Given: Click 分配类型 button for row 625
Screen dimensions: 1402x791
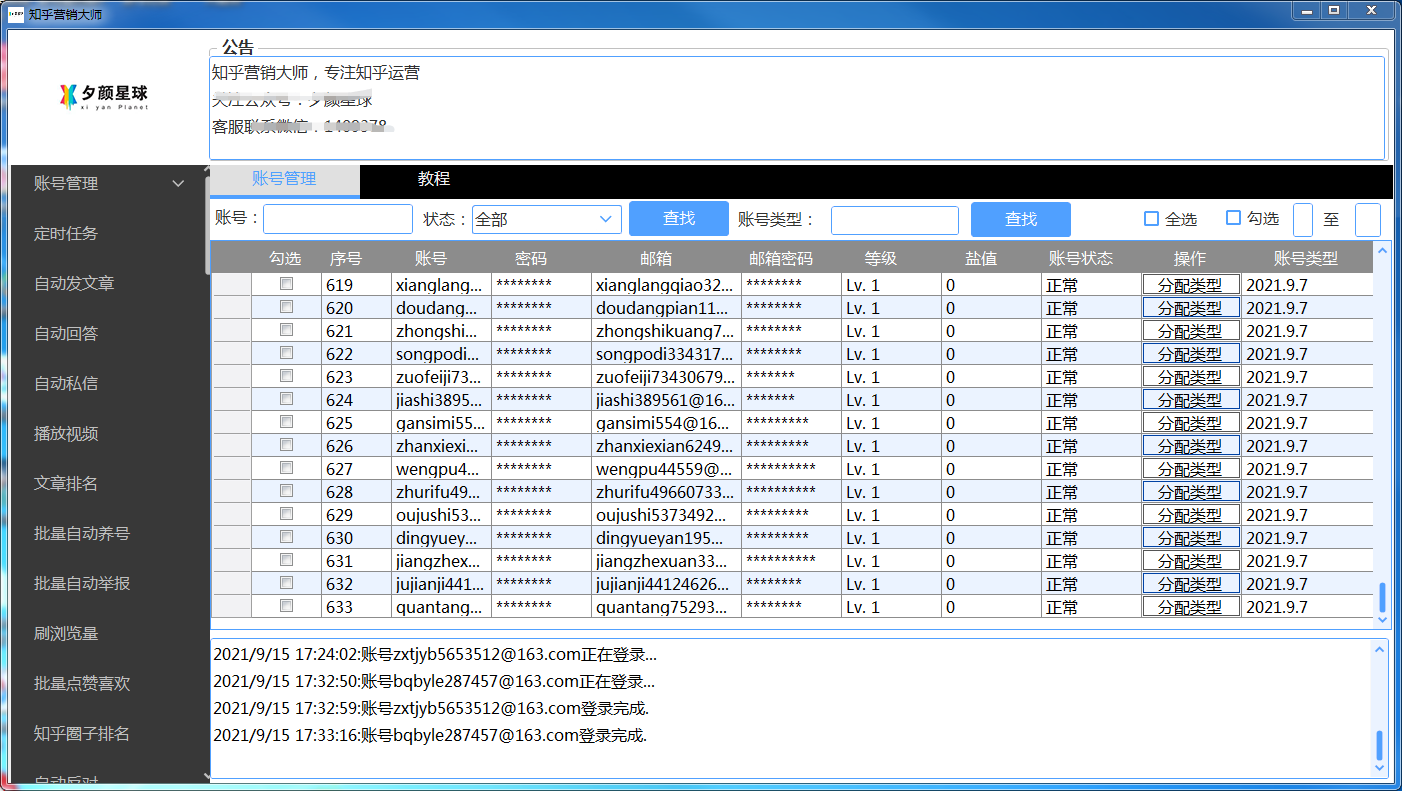Looking at the screenshot, I should 1190,423.
